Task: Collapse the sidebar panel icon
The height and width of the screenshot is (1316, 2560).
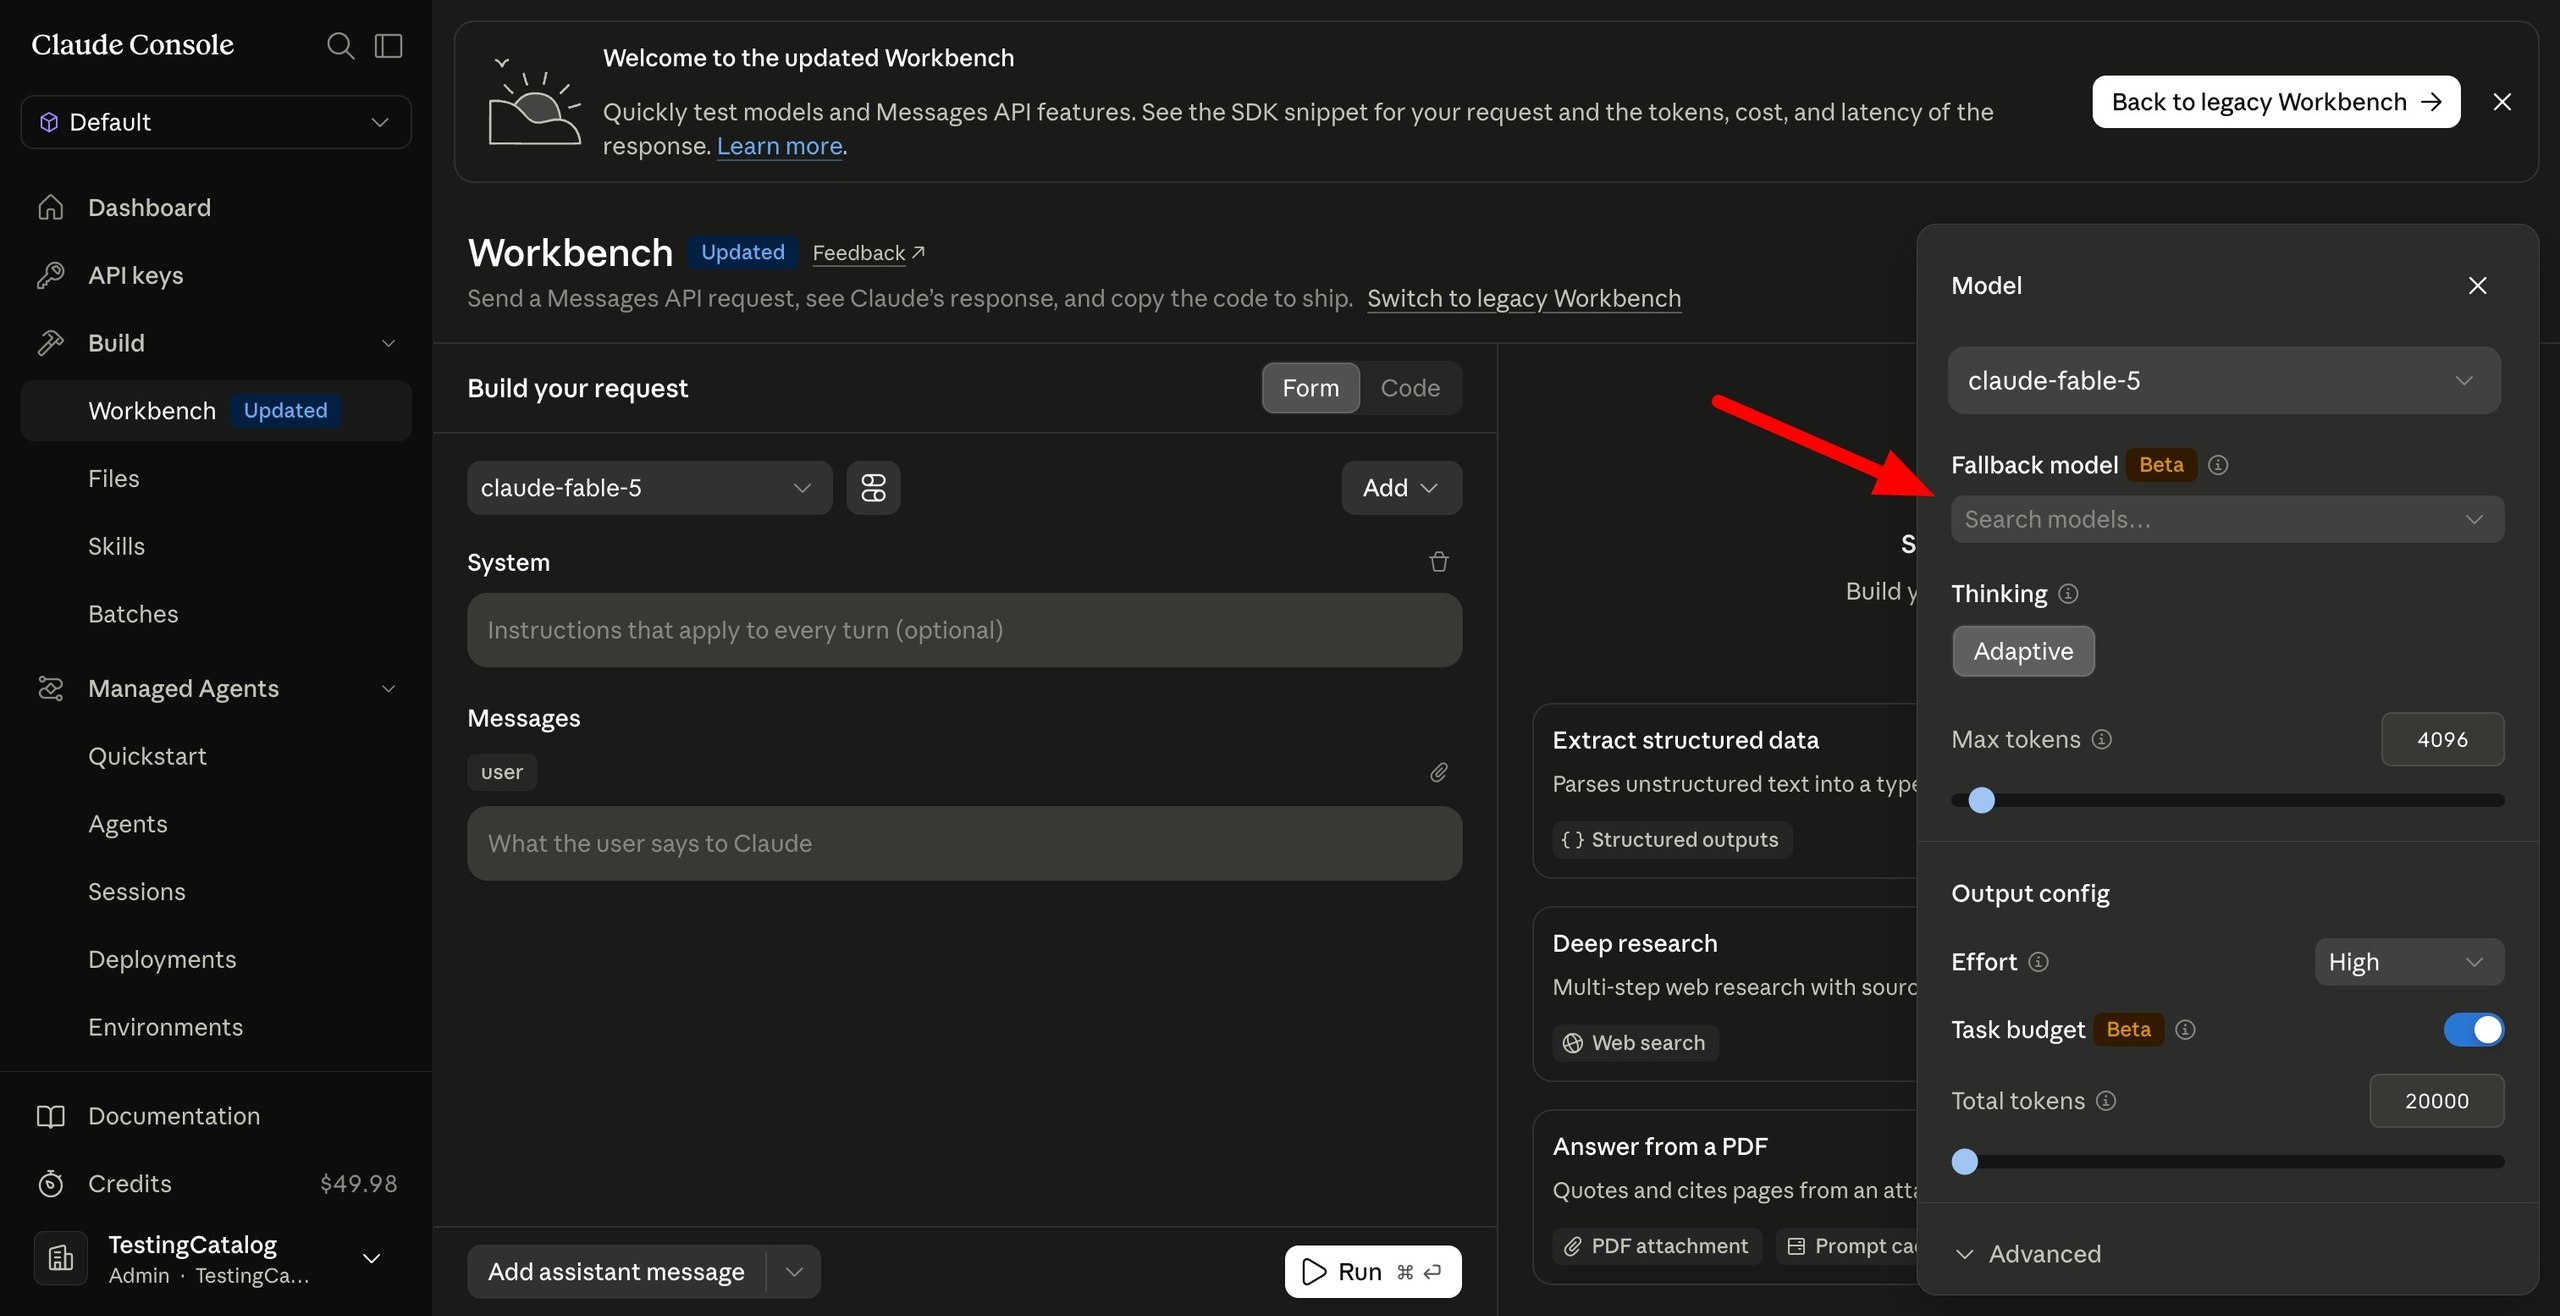Action: (x=388, y=46)
